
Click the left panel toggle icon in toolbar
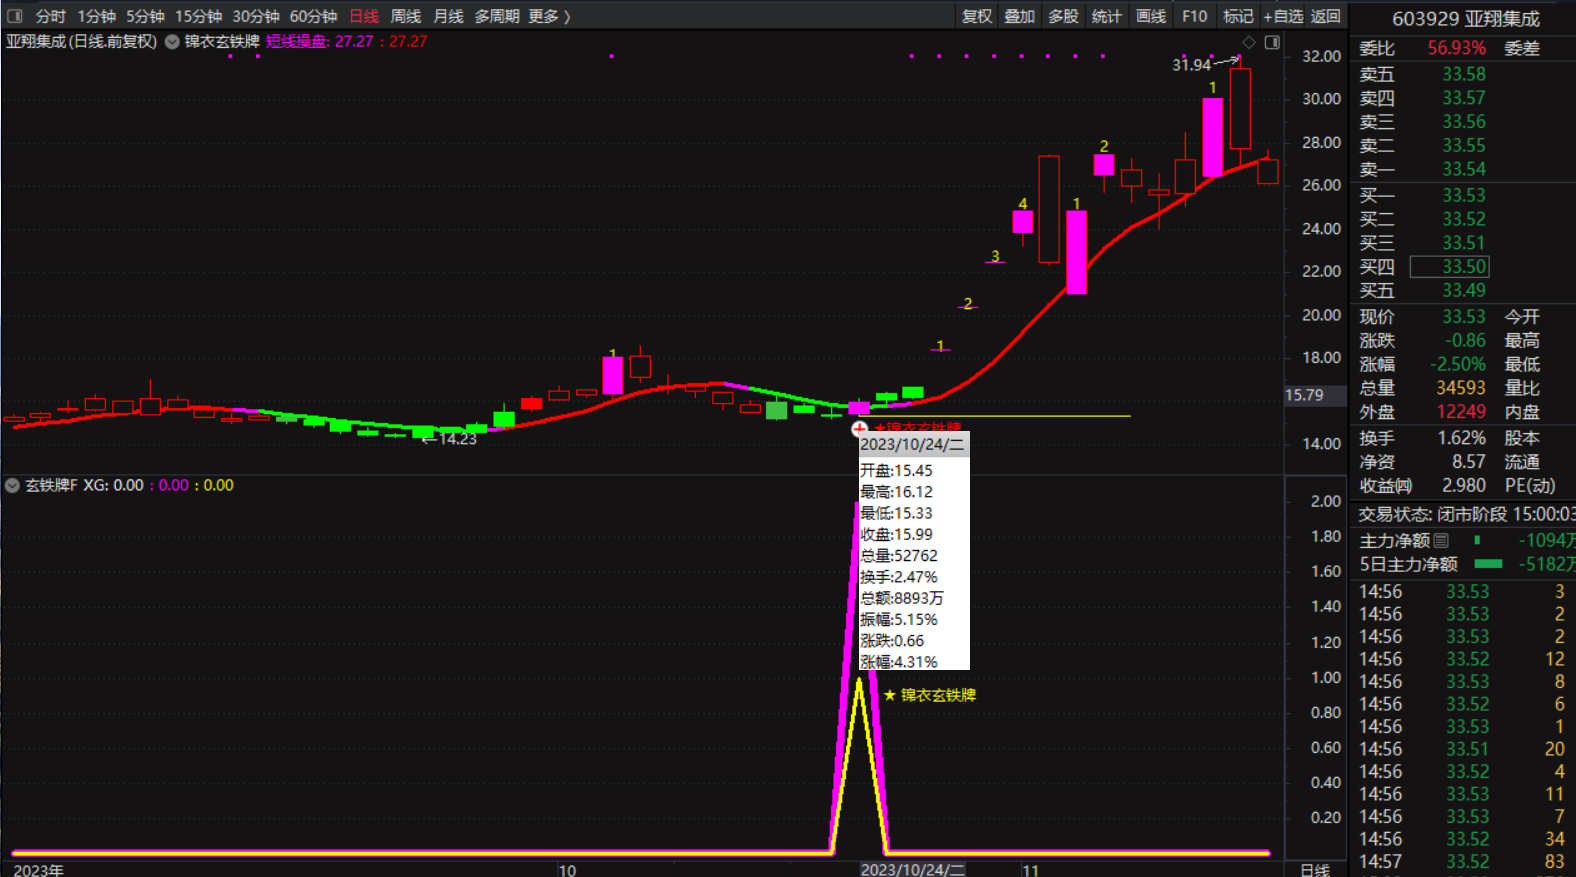[x=15, y=16]
